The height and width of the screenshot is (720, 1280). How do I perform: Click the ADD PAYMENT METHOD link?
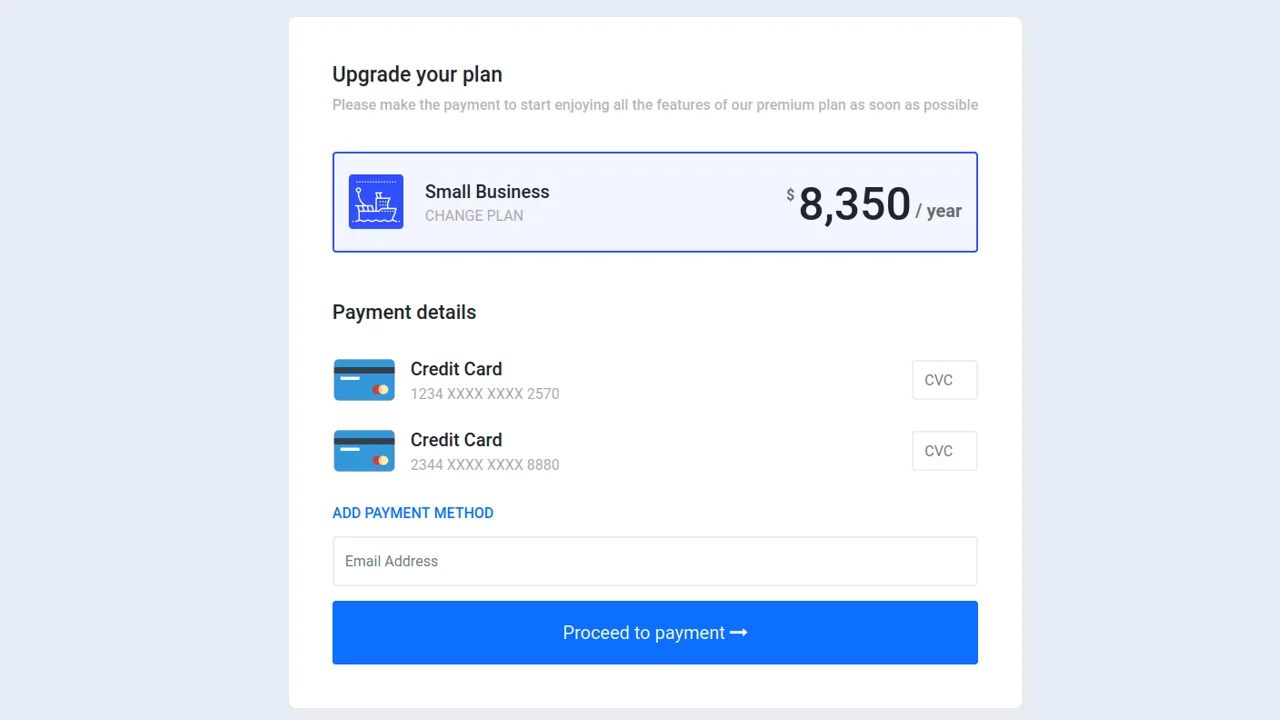click(x=413, y=513)
